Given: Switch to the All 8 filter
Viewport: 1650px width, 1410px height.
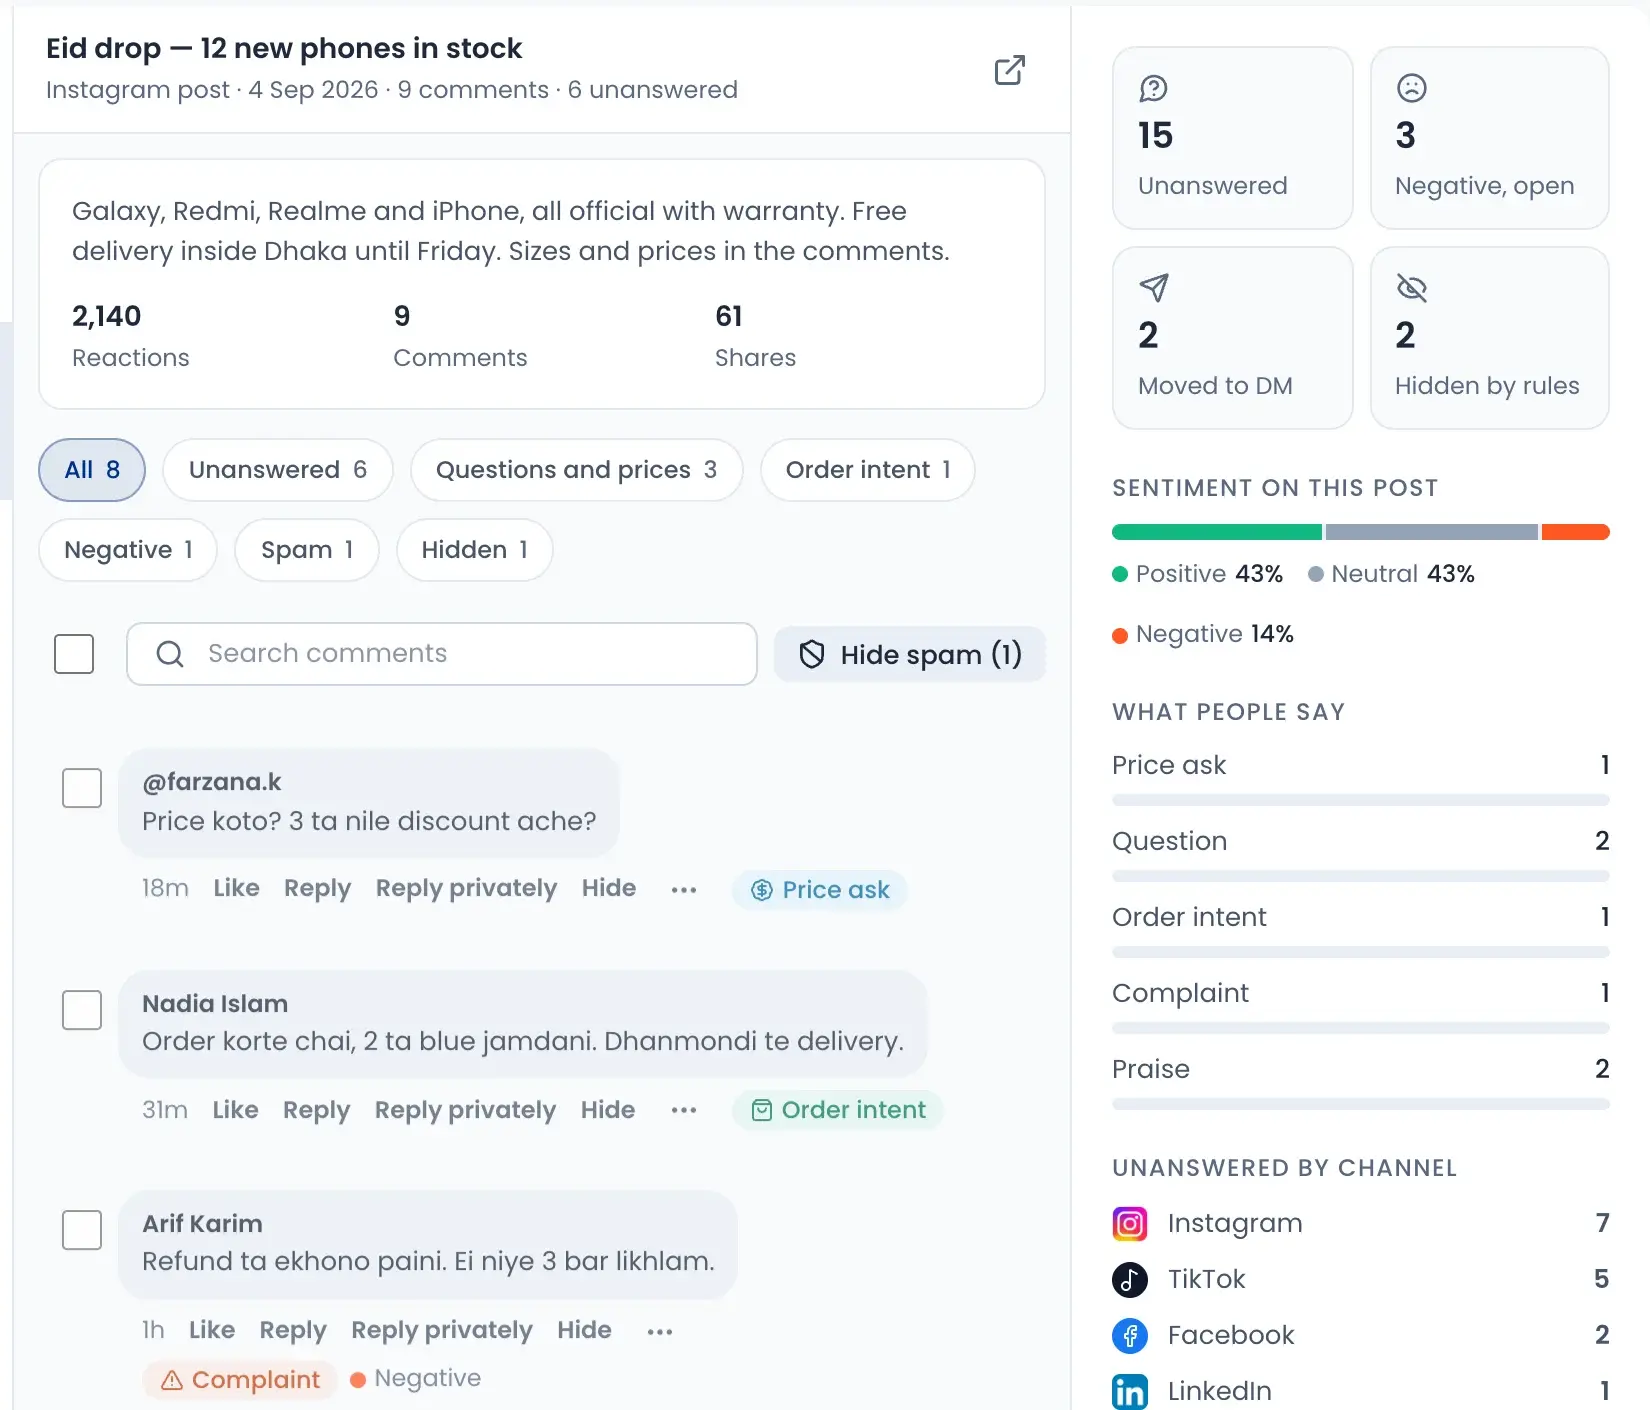Looking at the screenshot, I should click(92, 470).
